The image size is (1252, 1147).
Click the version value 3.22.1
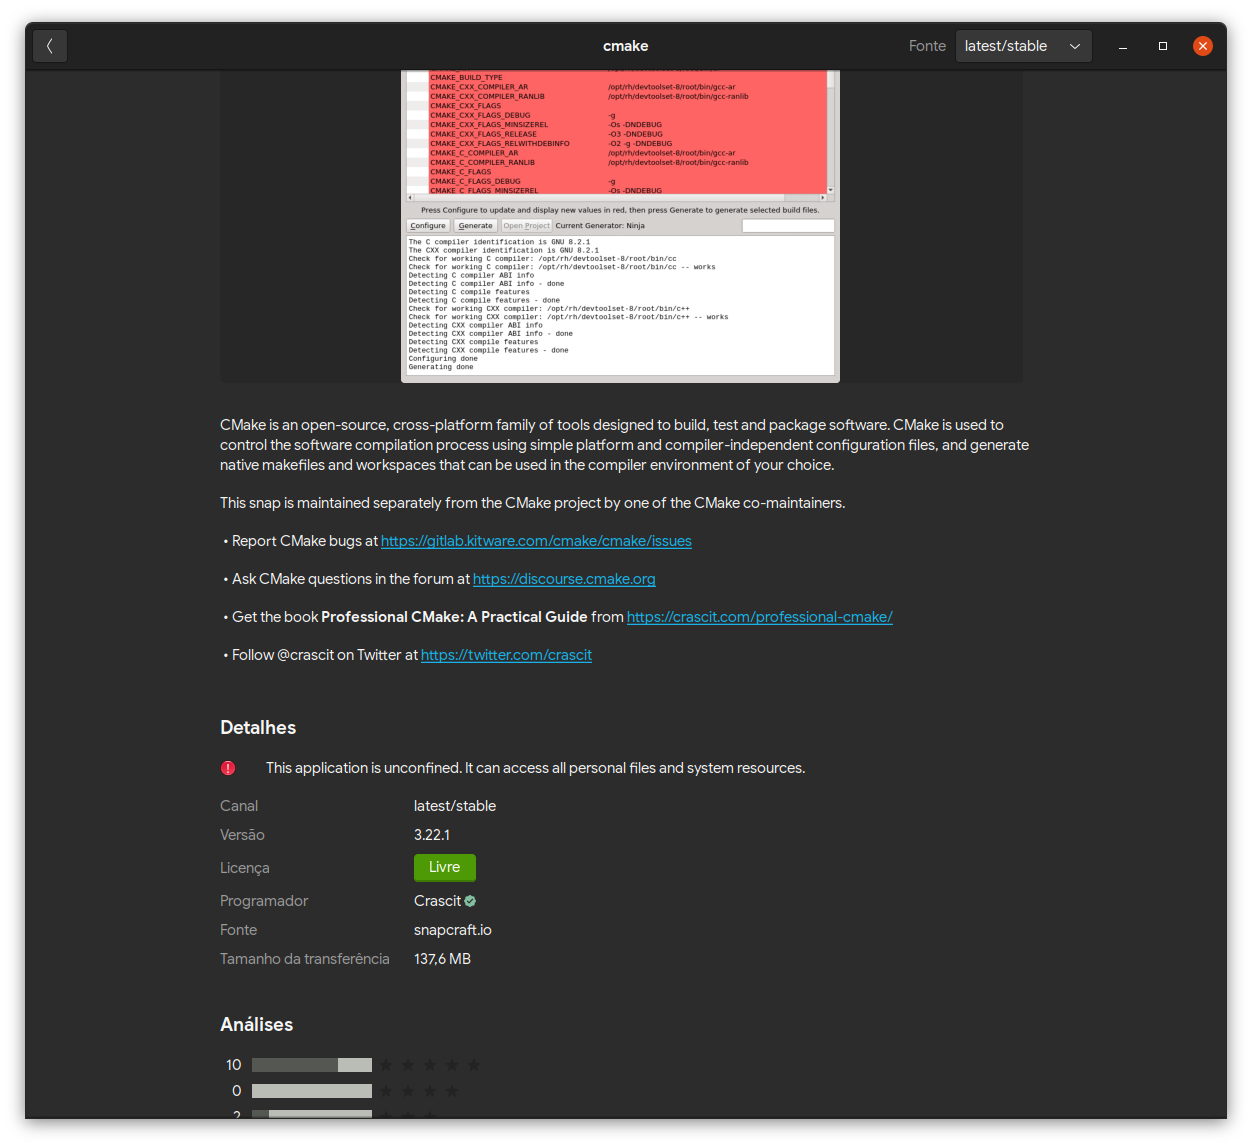pos(432,835)
